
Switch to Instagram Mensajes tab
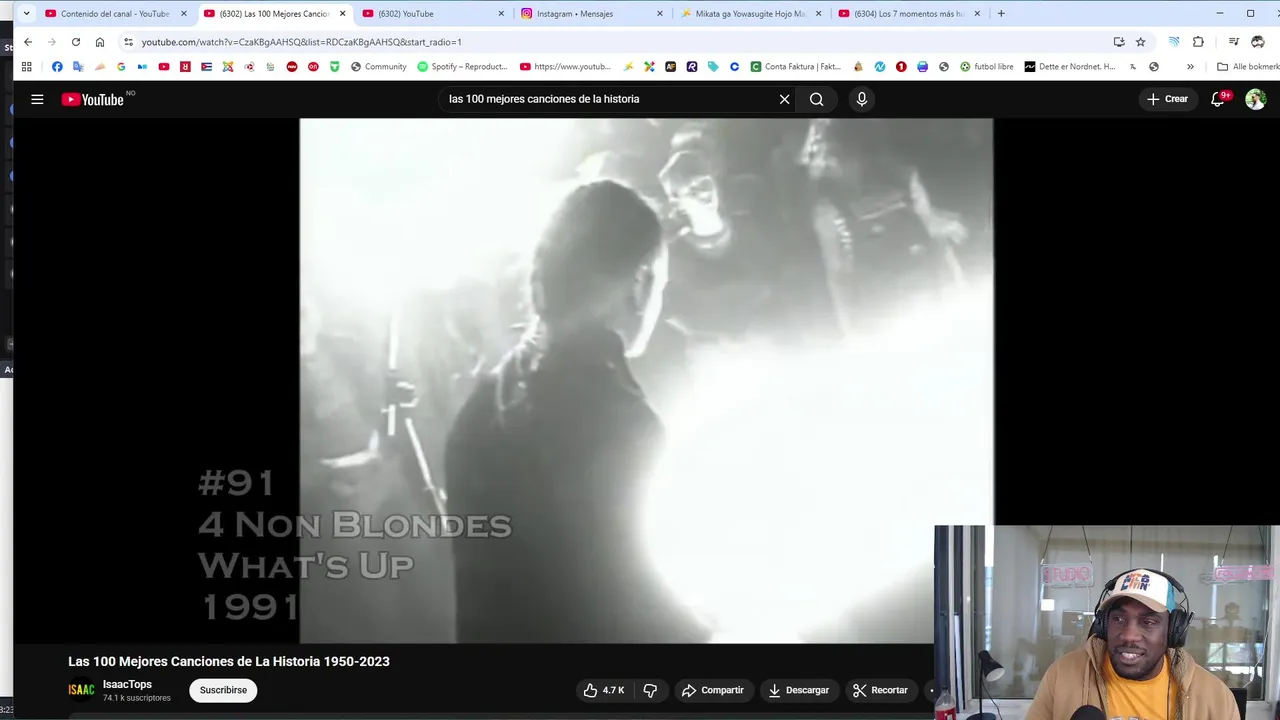(x=591, y=14)
